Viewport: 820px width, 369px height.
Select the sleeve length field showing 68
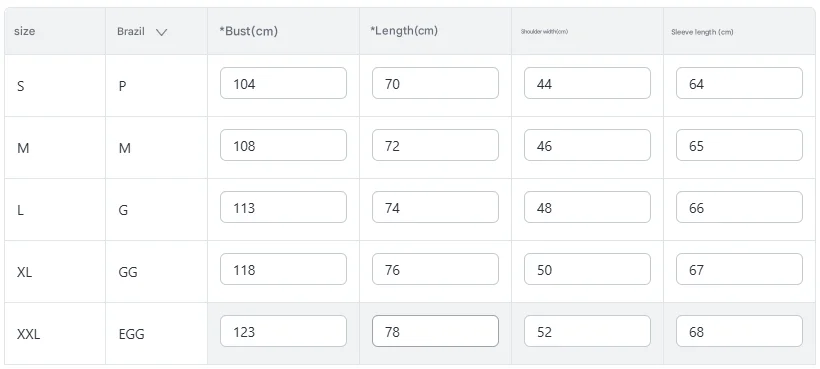(739, 331)
